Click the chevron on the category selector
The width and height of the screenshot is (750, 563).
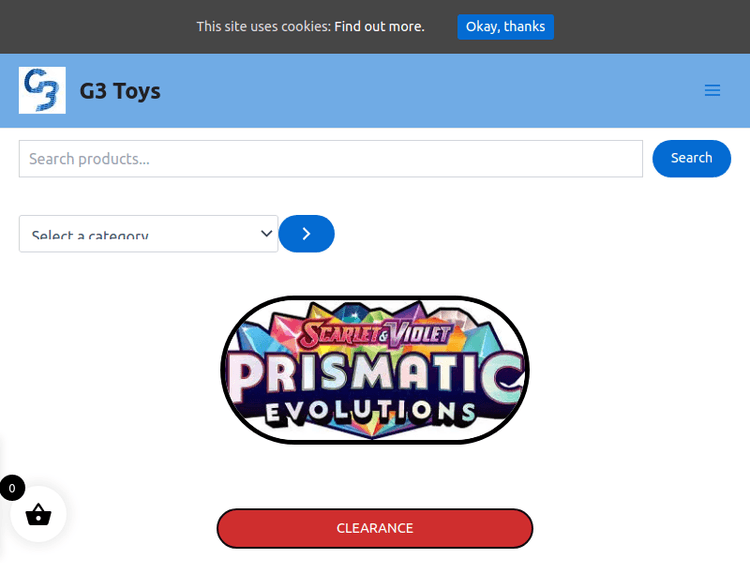click(x=266, y=234)
